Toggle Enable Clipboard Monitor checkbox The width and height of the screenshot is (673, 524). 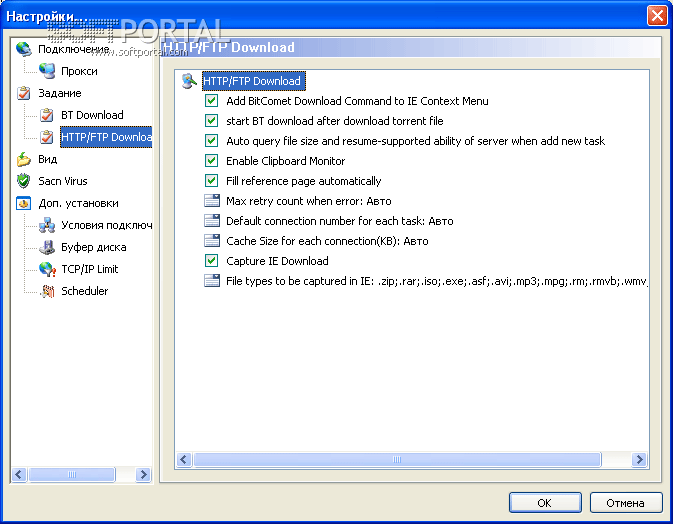click(211, 161)
